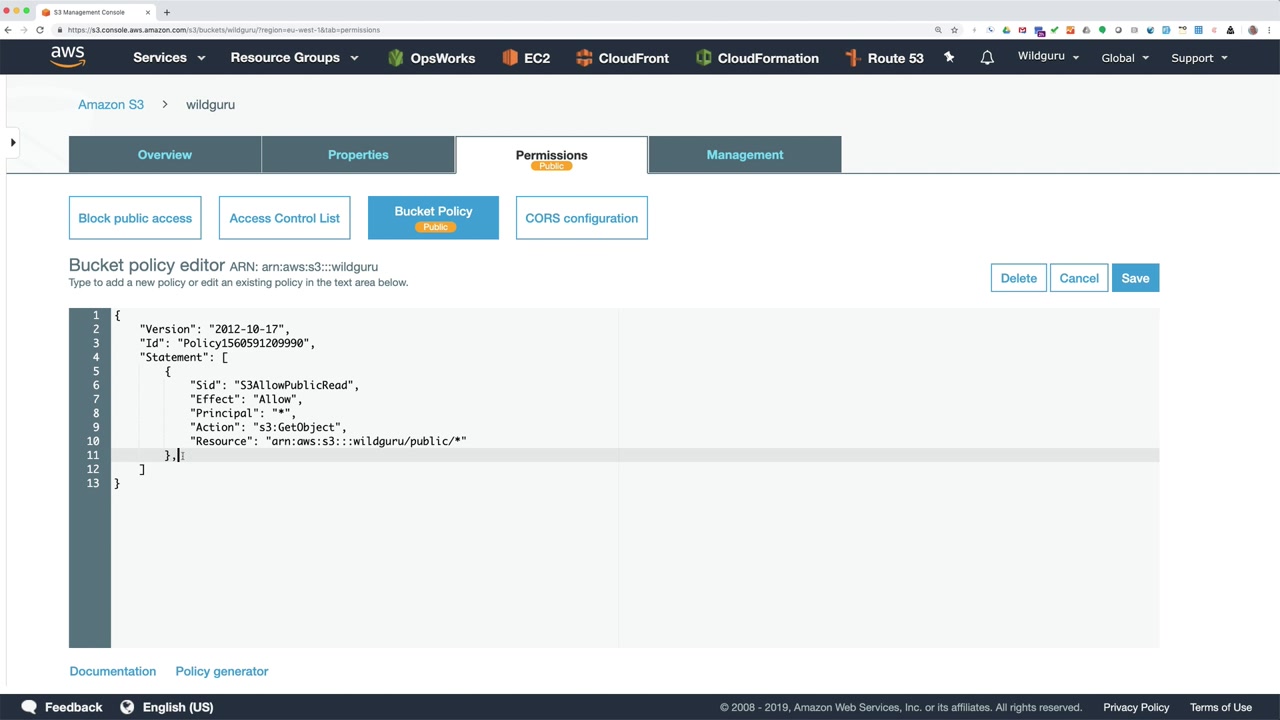The image size is (1280, 720).
Task: Click the pin shortcuts star icon
Action: 949,57
